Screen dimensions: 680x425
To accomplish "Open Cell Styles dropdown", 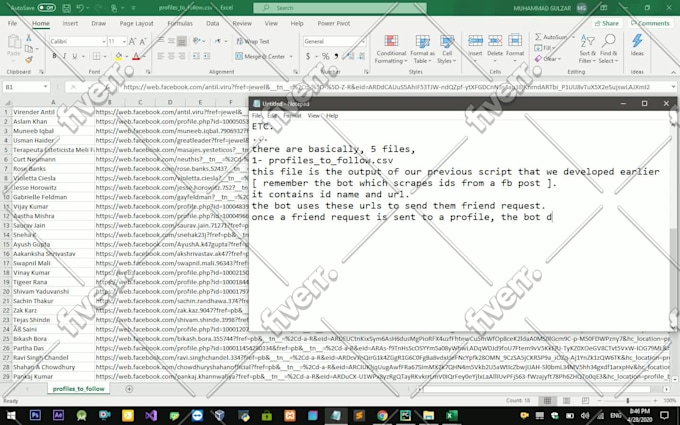I will click(x=447, y=49).
